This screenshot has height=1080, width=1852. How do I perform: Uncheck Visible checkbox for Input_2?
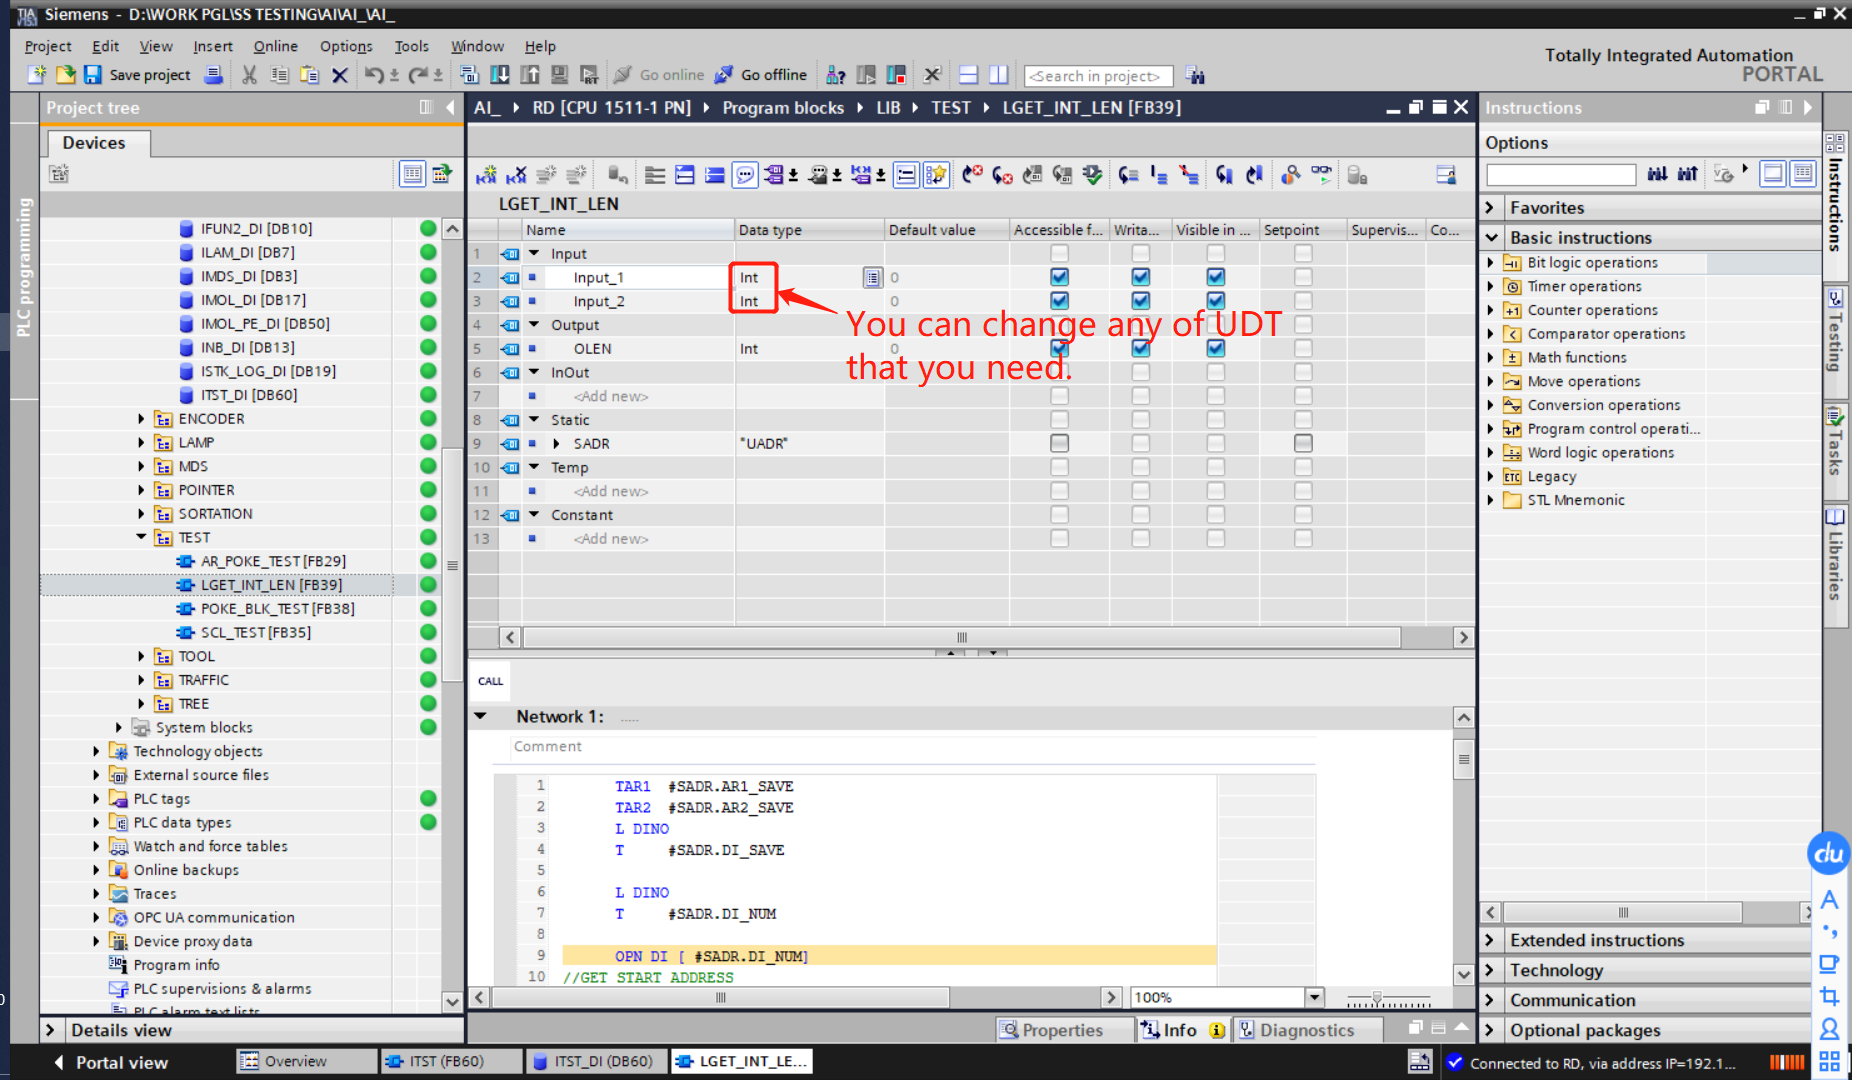tap(1215, 301)
